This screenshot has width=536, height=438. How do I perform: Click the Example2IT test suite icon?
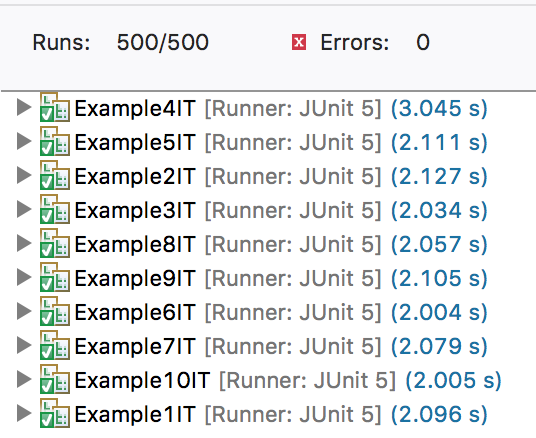(x=55, y=175)
